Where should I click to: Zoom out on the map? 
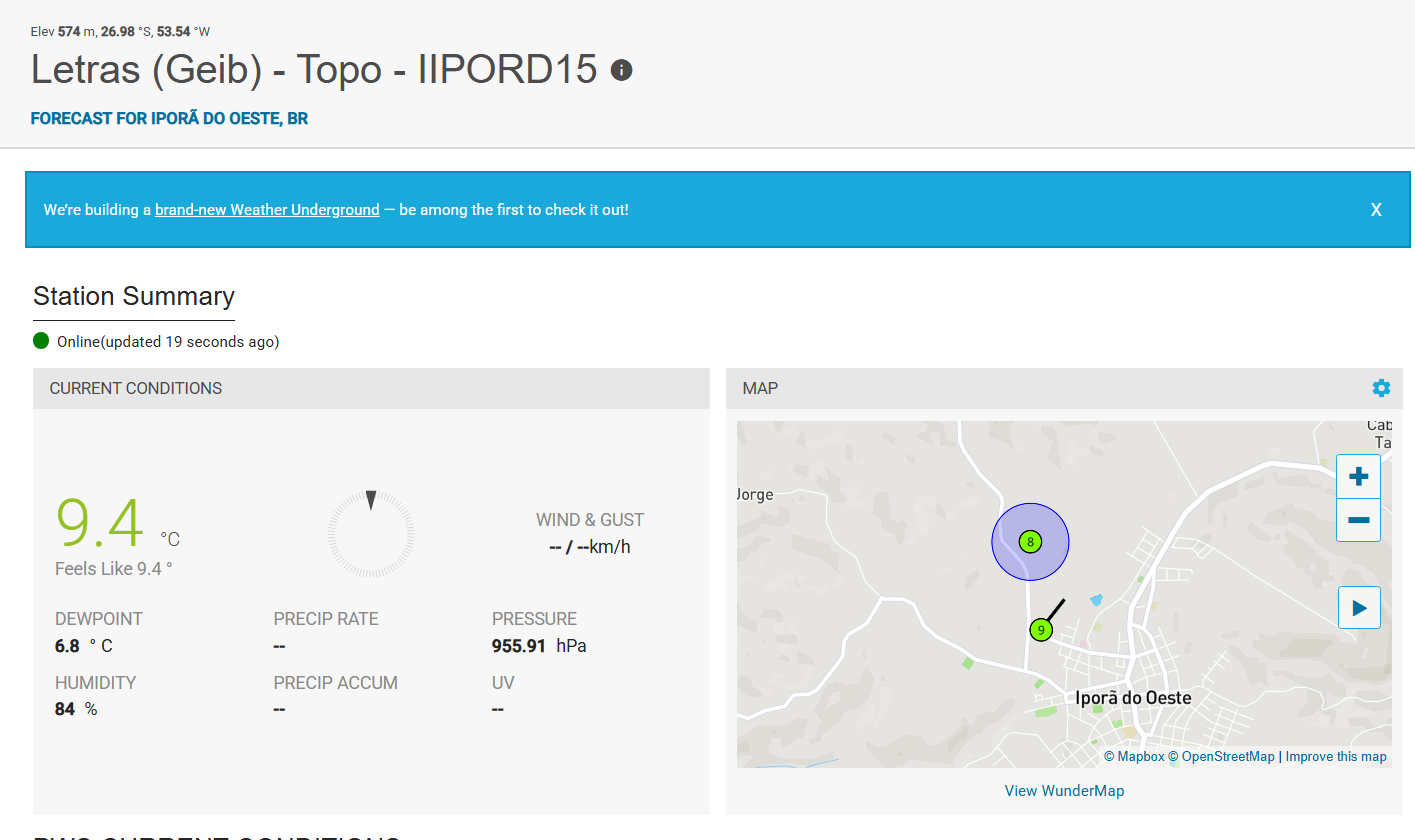coord(1358,520)
